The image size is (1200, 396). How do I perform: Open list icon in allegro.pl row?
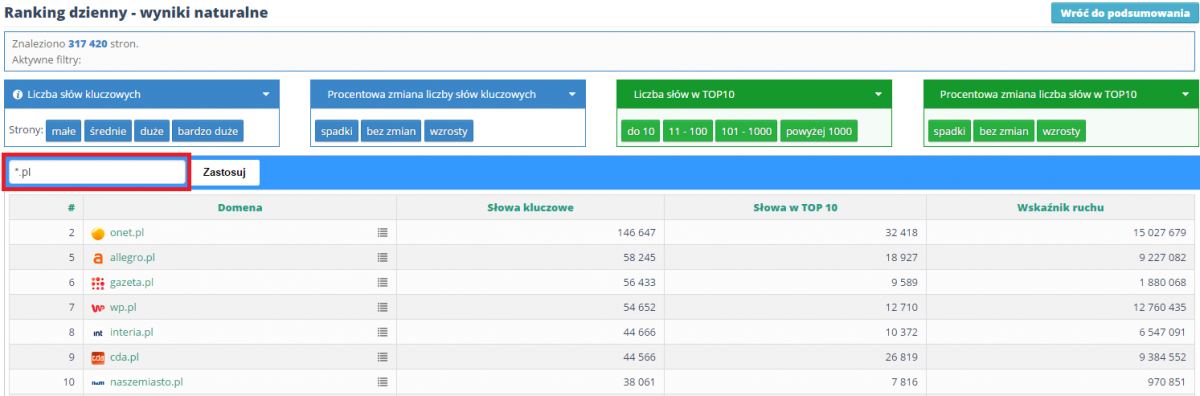pyautogui.click(x=382, y=258)
